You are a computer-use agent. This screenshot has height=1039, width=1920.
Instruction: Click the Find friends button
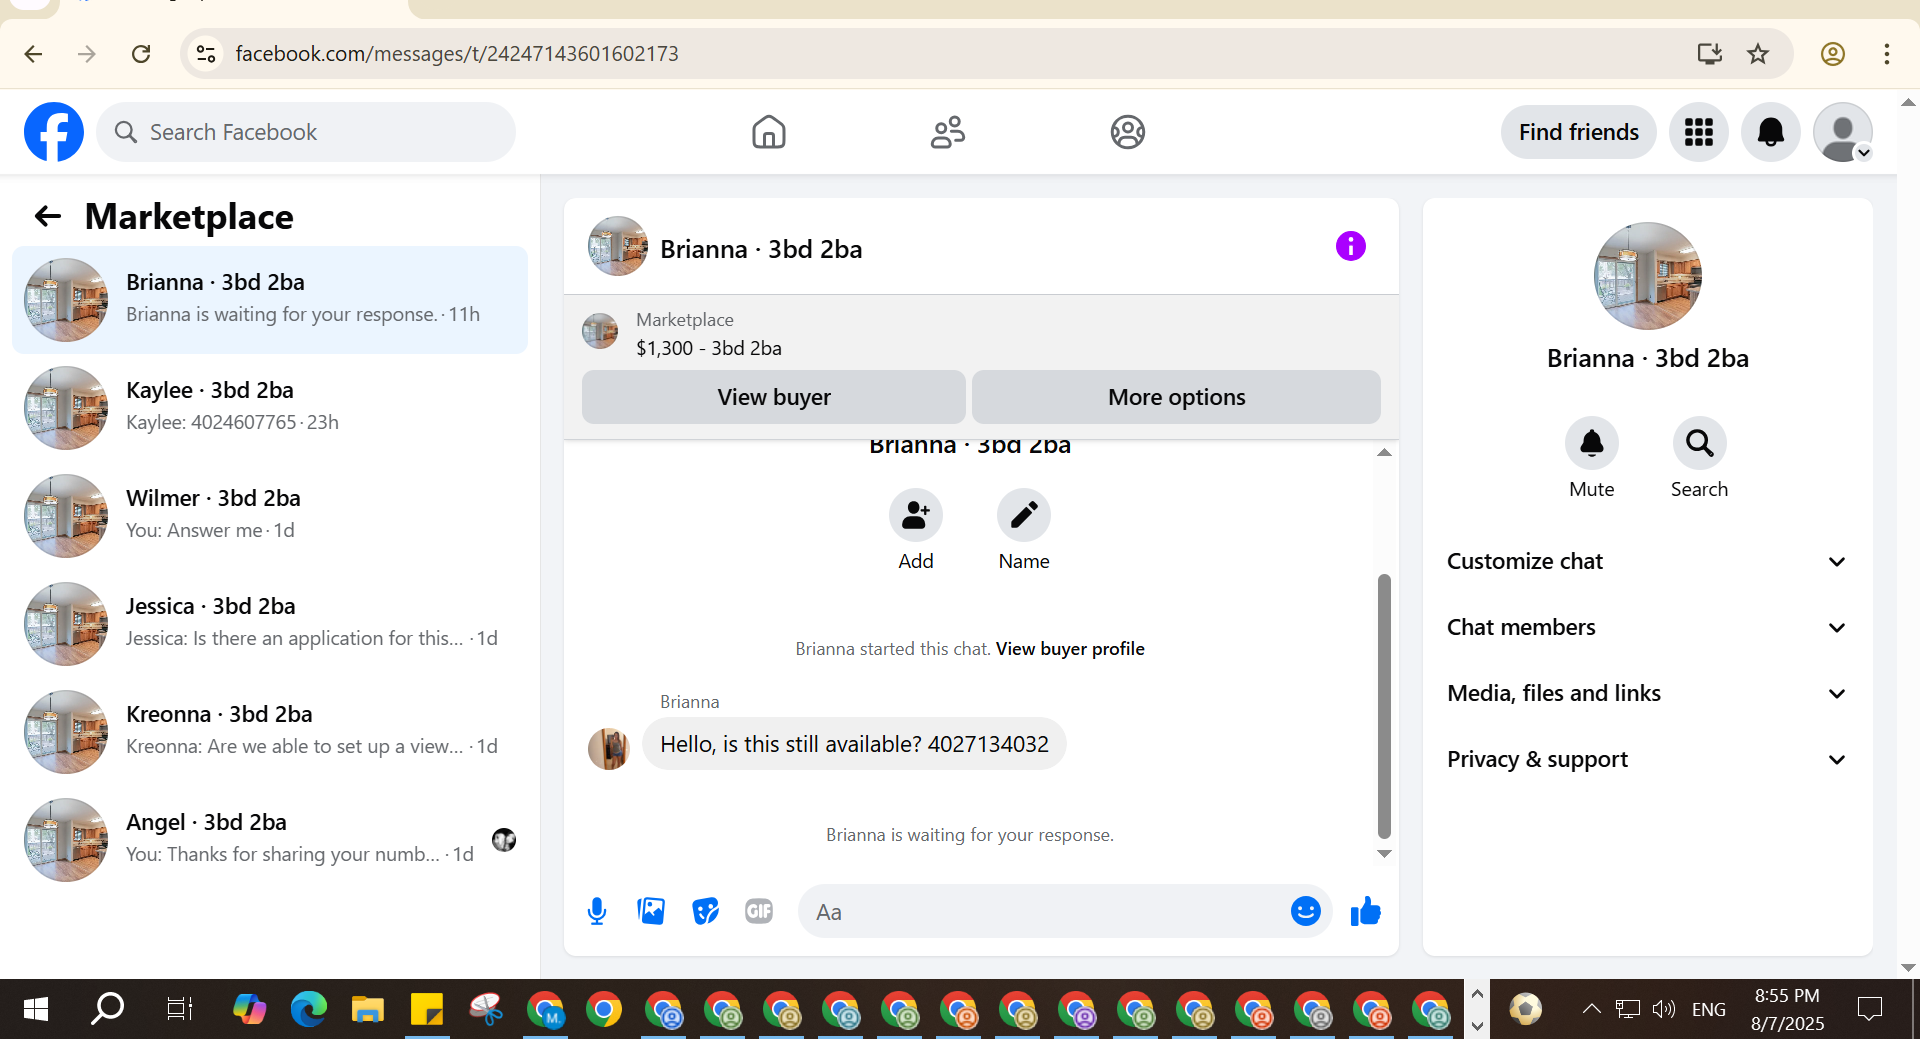pyautogui.click(x=1578, y=132)
